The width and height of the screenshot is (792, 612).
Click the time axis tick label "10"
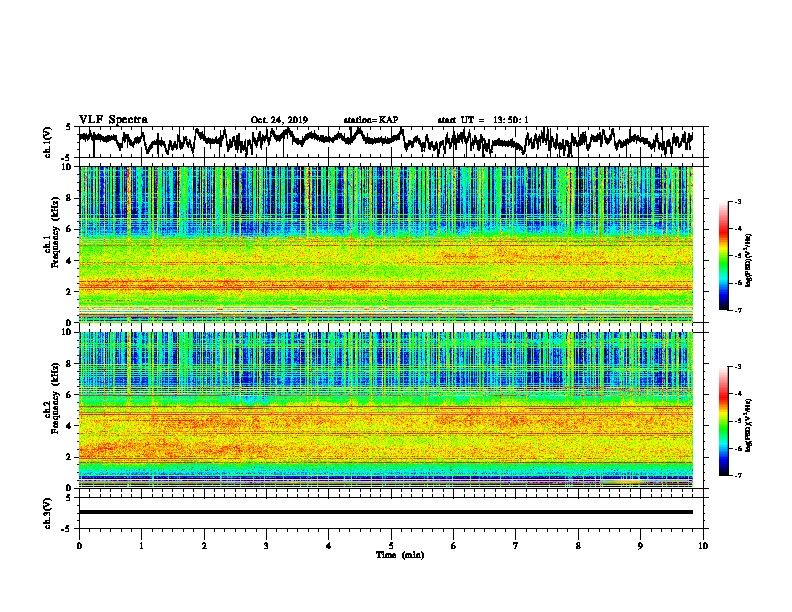tap(703, 546)
